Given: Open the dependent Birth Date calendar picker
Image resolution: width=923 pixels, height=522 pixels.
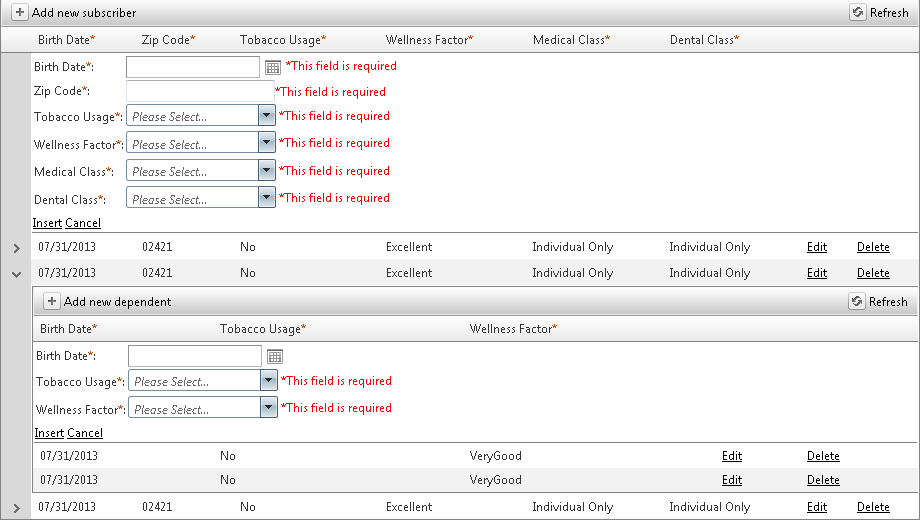Looking at the screenshot, I should [x=275, y=356].
